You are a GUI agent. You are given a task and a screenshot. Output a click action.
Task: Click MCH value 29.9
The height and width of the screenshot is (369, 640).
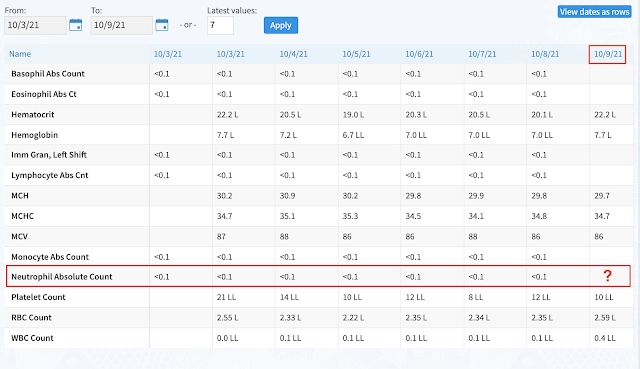pyautogui.click(x=476, y=196)
